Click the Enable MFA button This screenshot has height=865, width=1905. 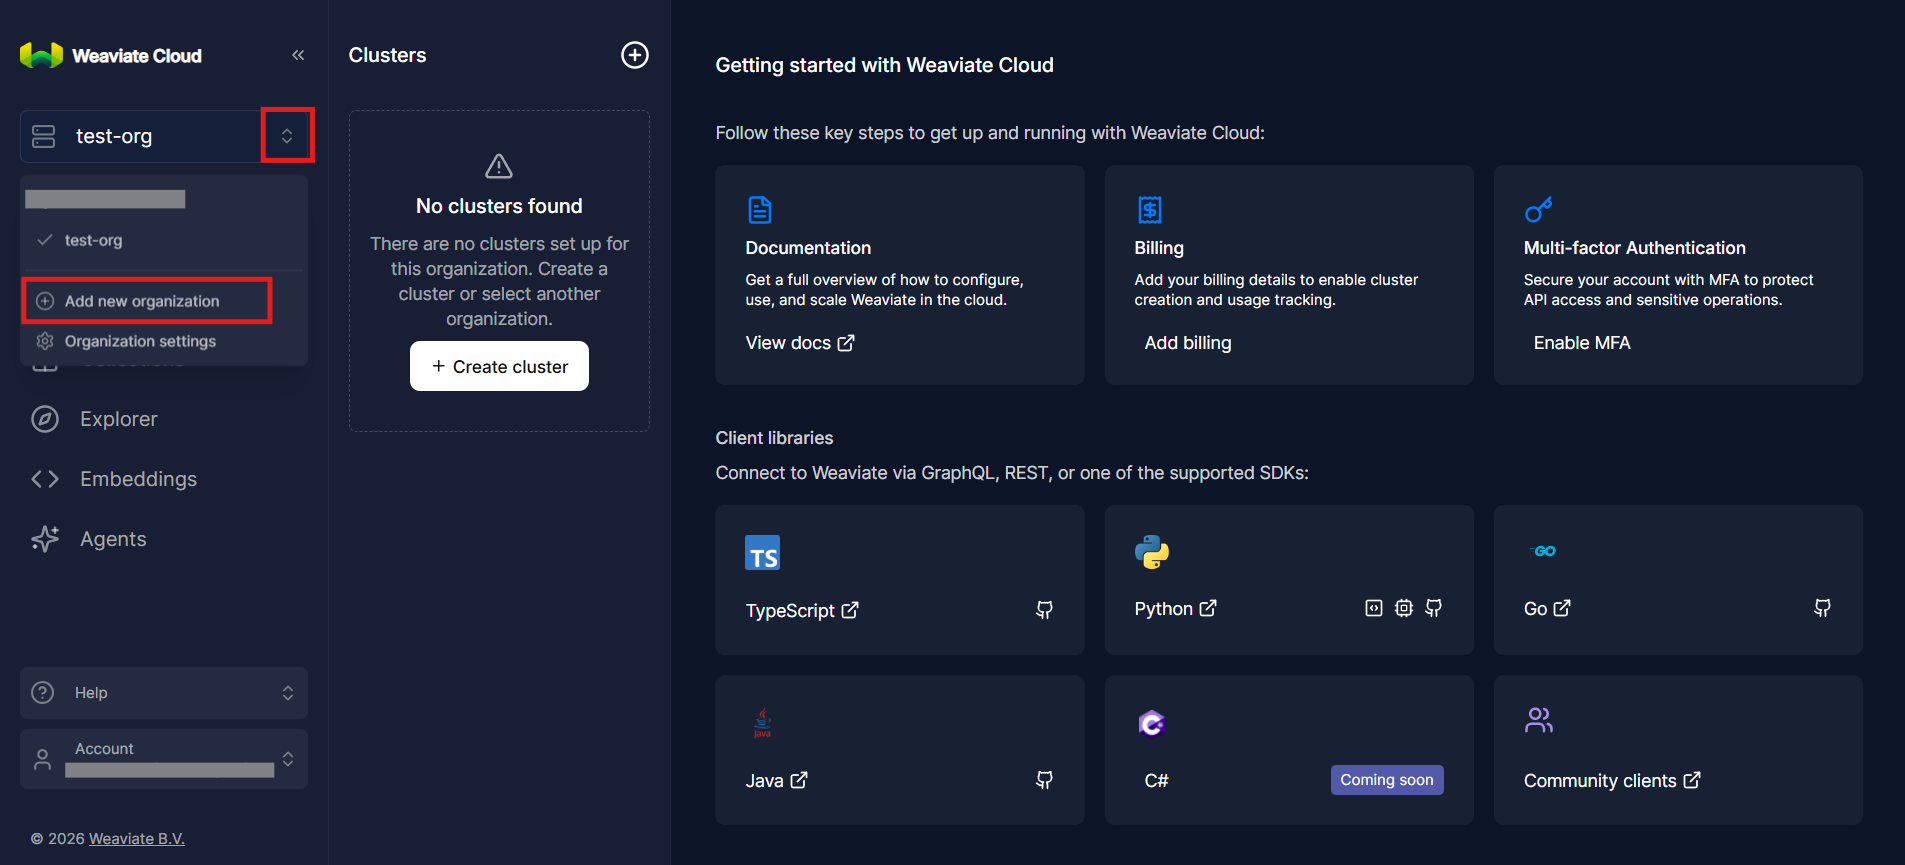(1581, 343)
